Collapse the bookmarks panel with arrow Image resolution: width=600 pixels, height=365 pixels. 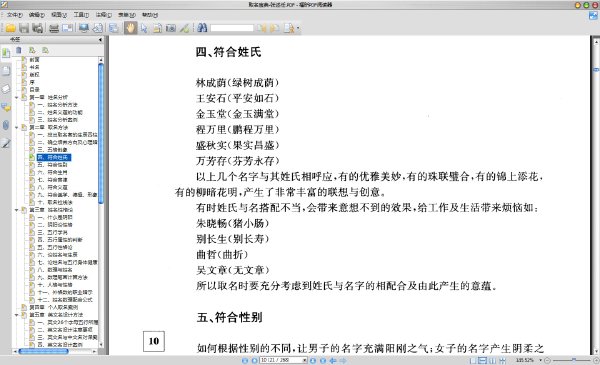100,39
